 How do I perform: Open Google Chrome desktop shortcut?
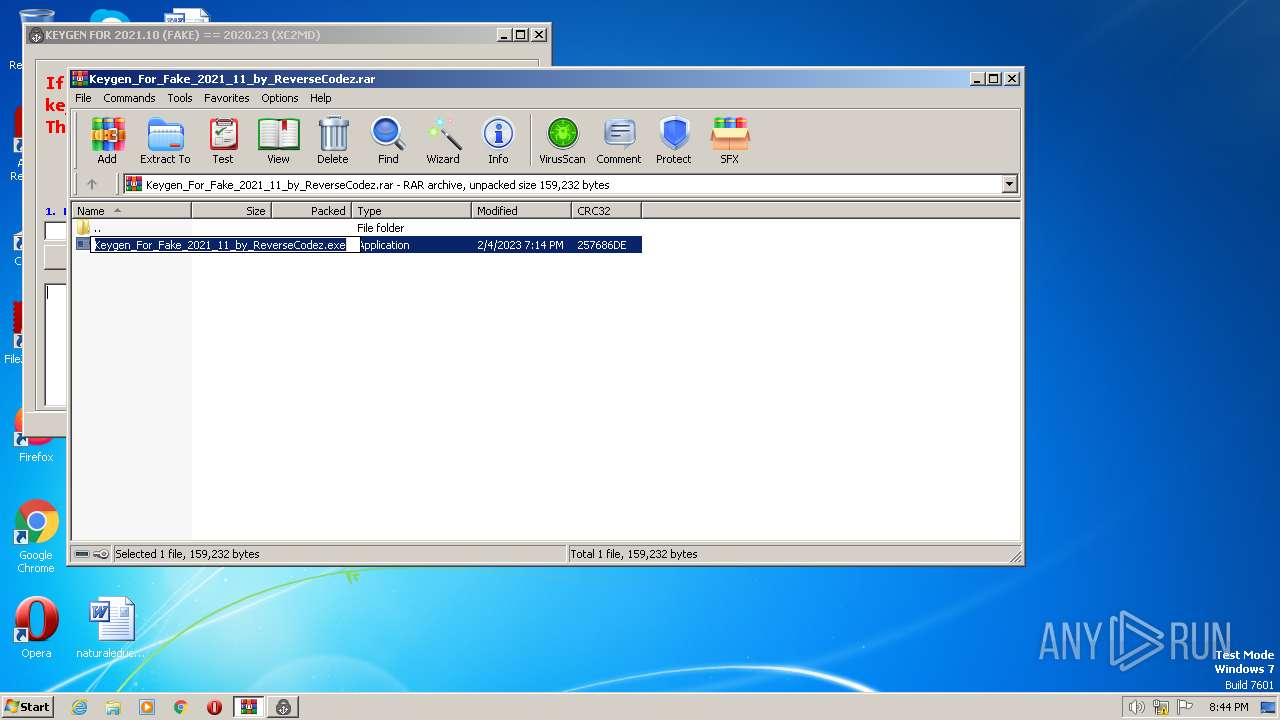[36, 537]
